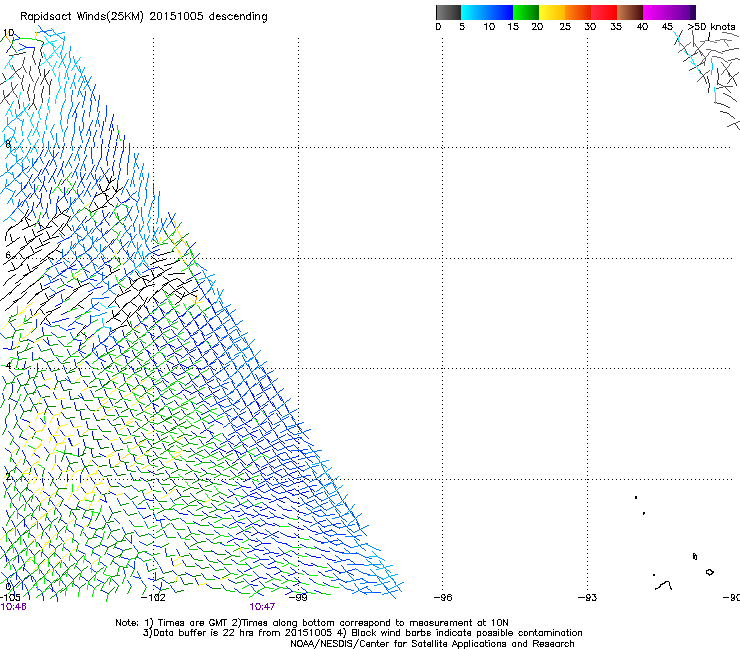
Task: Click the latitude label '4'
Action: pyautogui.click(x=8, y=366)
